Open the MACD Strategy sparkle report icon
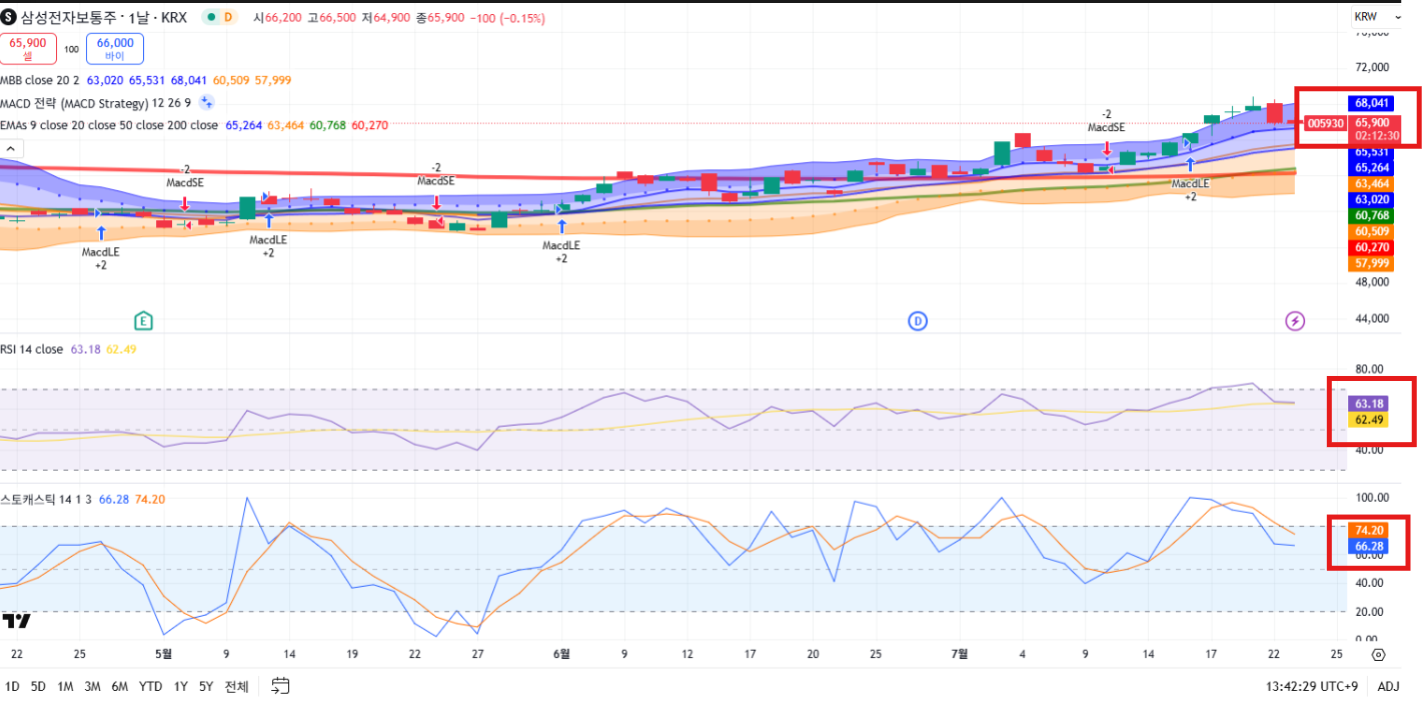This screenshot has height=702, width=1422. (206, 102)
